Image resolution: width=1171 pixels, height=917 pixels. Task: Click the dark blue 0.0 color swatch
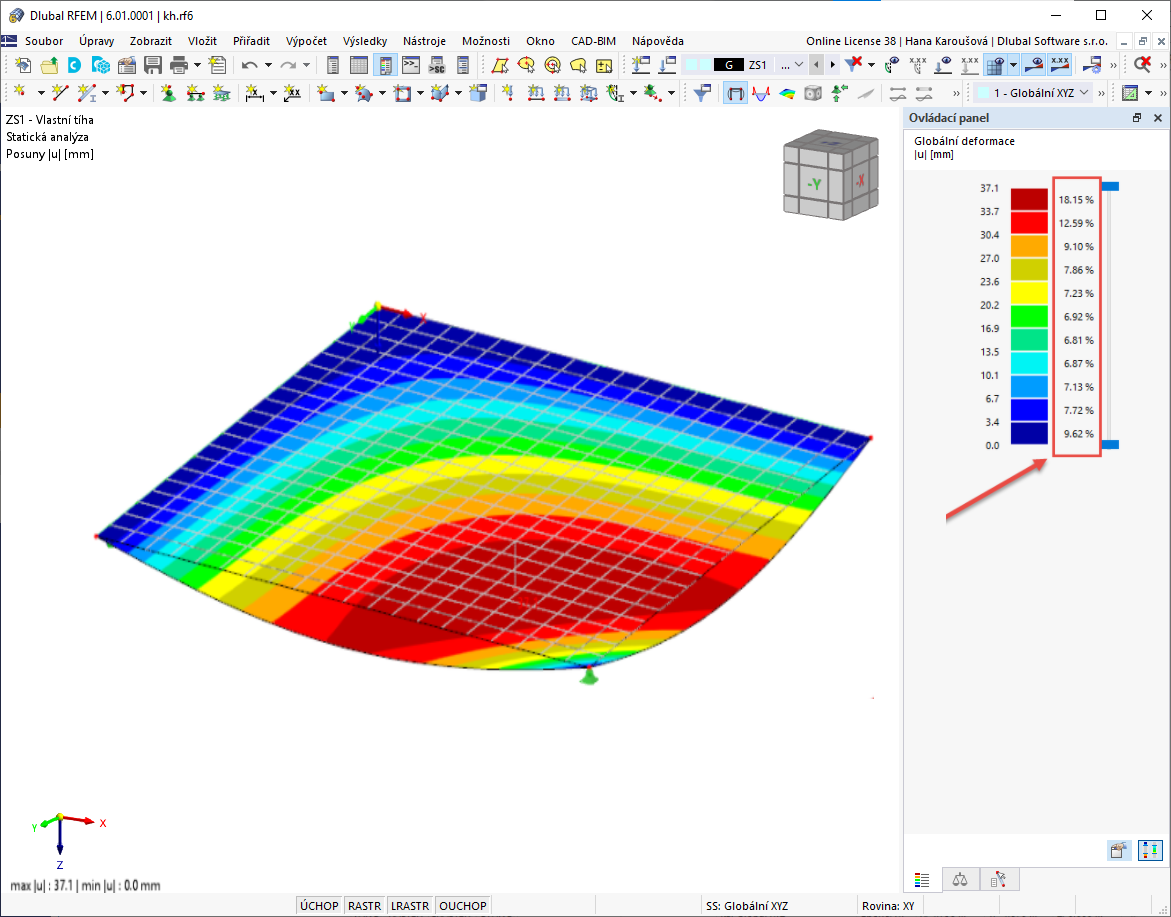pos(1029,434)
